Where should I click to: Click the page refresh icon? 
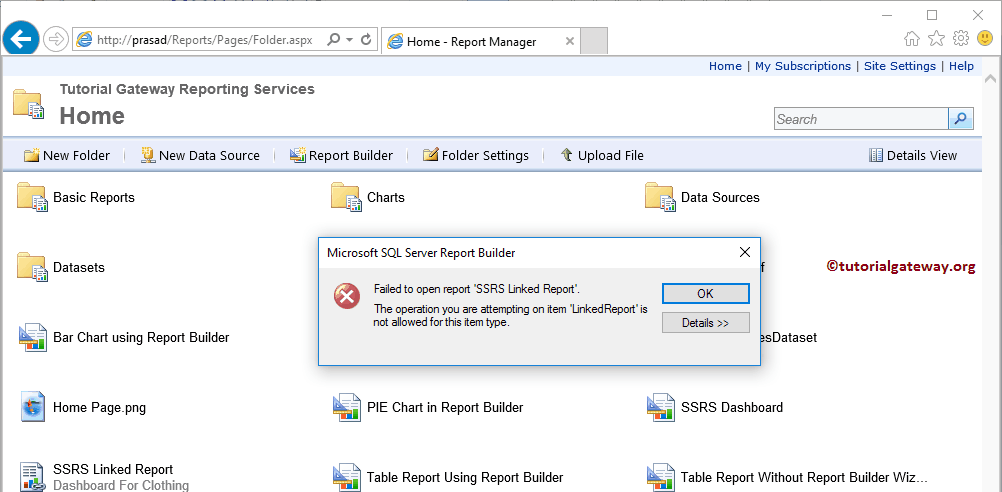[x=366, y=40]
